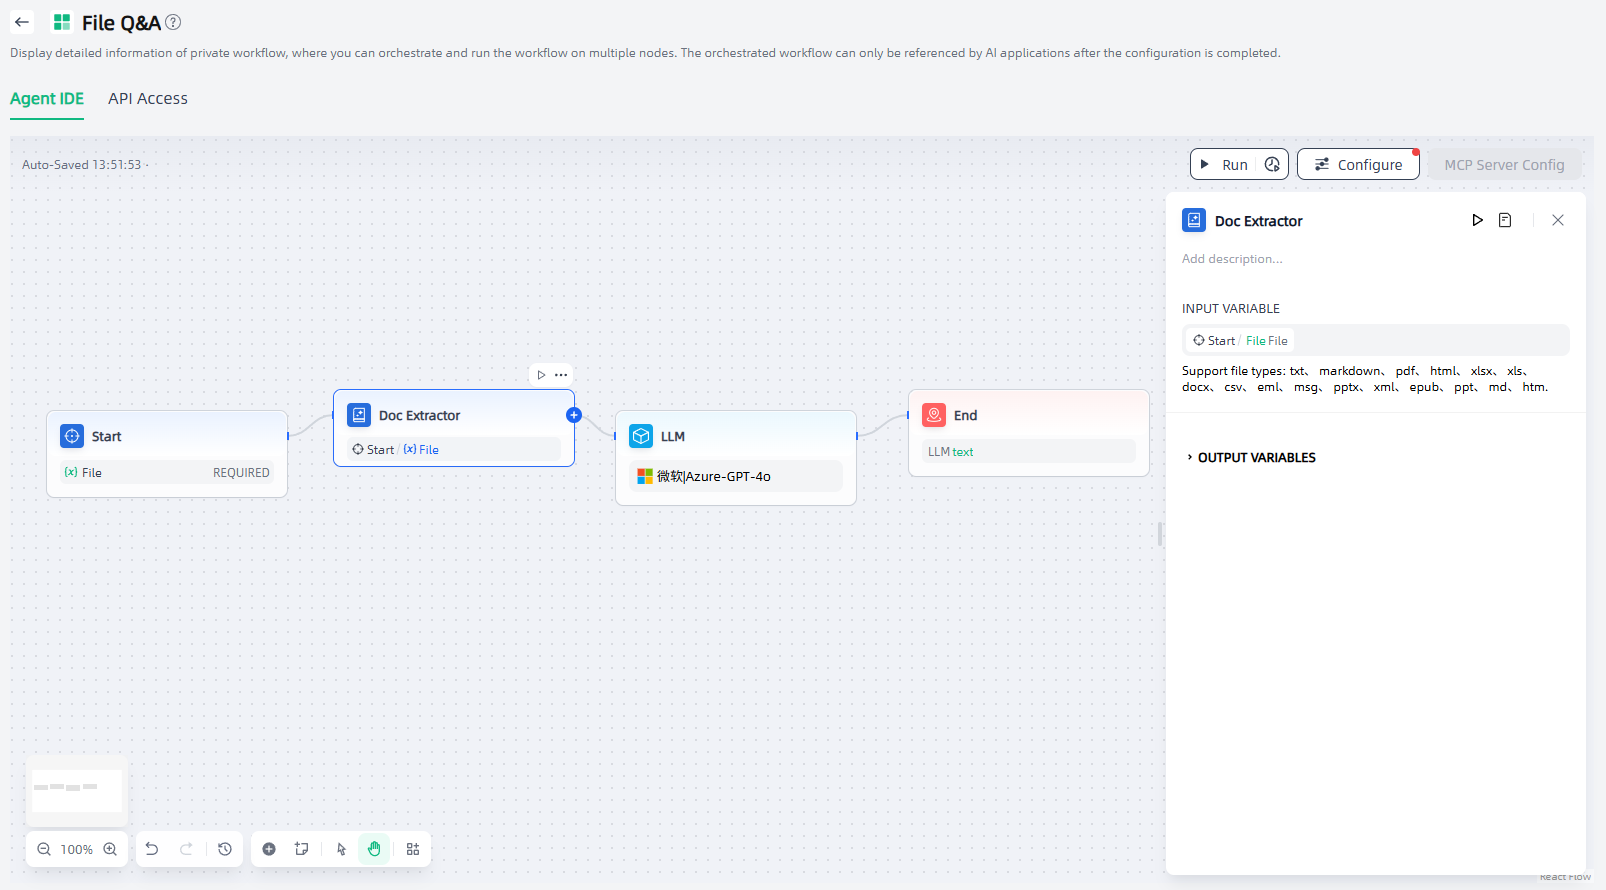Run the Doc Extractor step from panel header
The height and width of the screenshot is (890, 1606).
(1477, 220)
